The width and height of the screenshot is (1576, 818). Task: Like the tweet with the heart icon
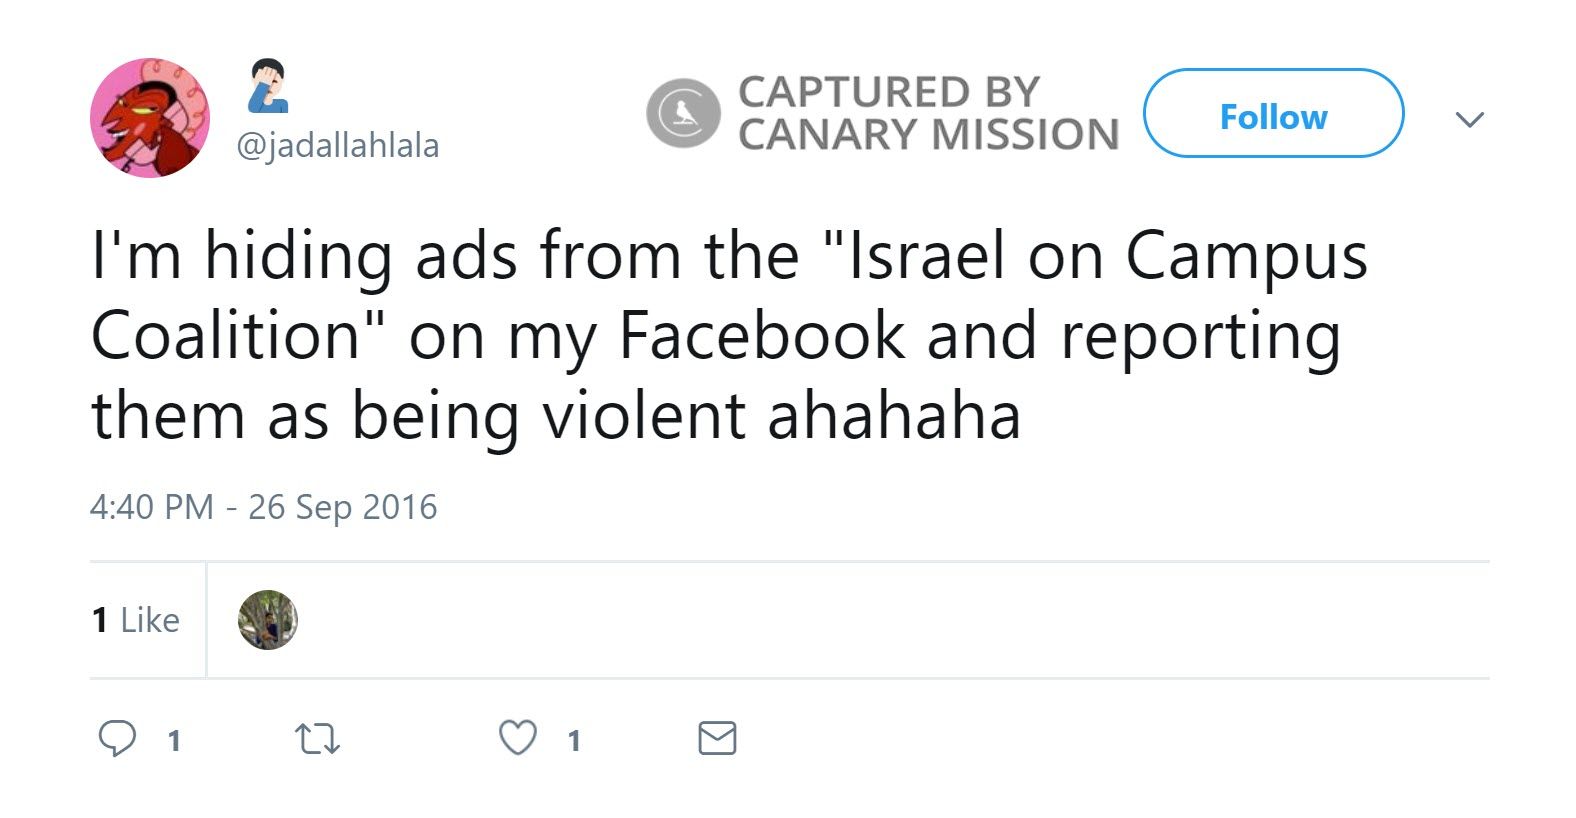(517, 738)
